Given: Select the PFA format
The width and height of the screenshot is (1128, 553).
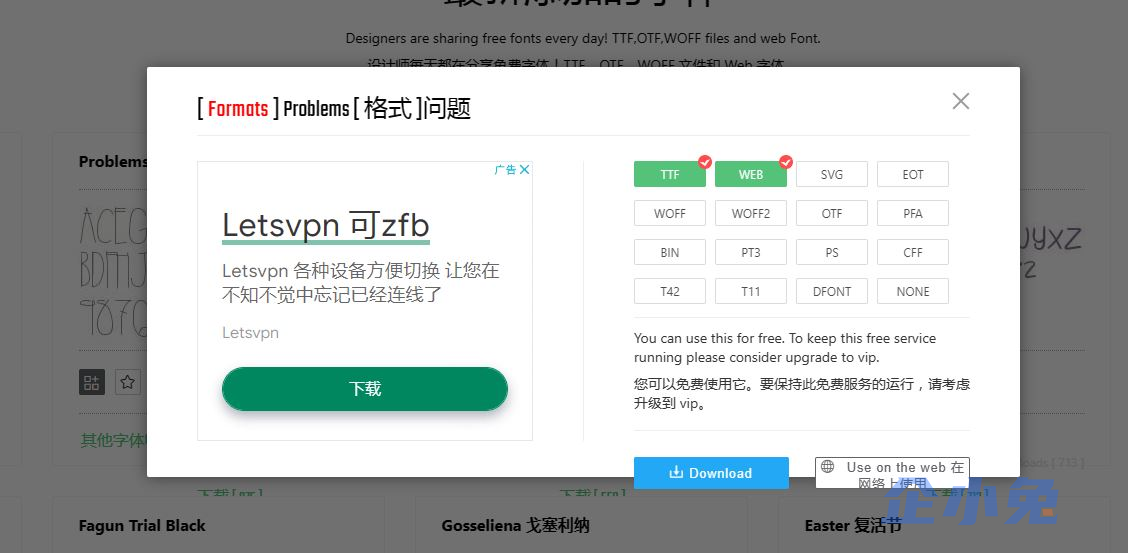Looking at the screenshot, I should (913, 214).
